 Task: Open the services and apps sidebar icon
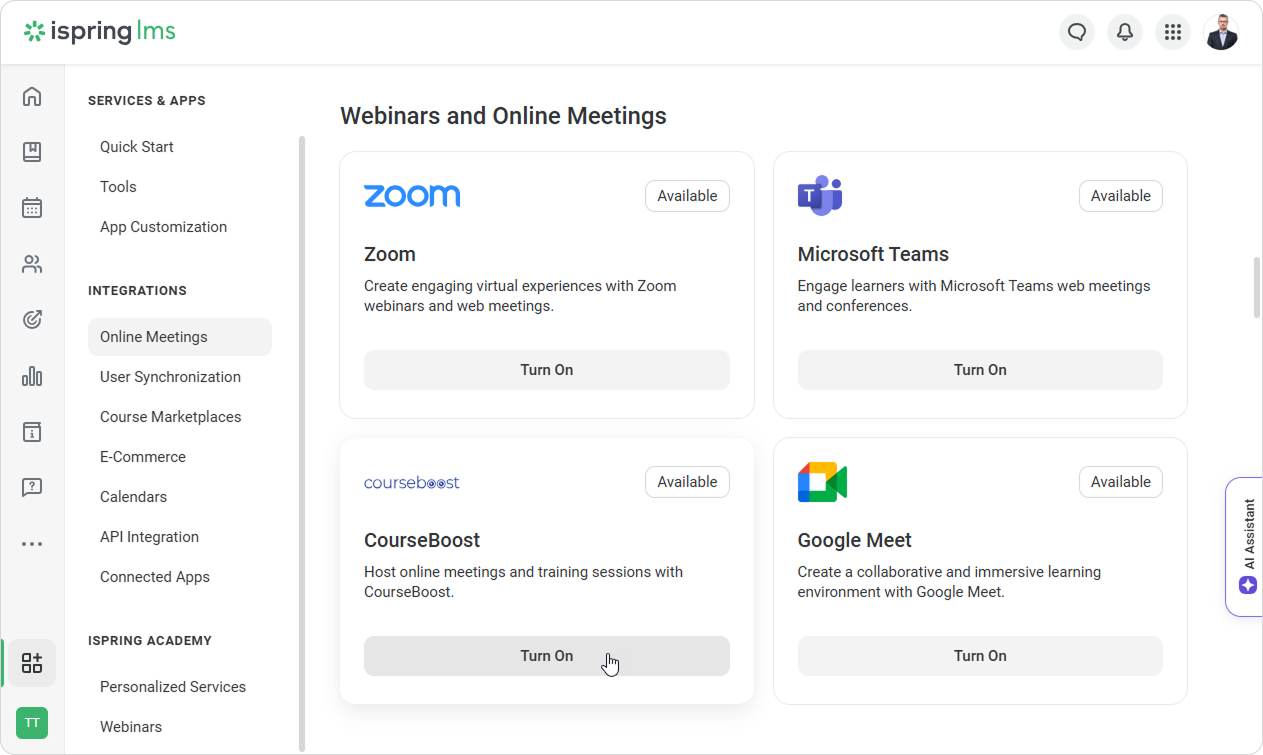[x=32, y=663]
